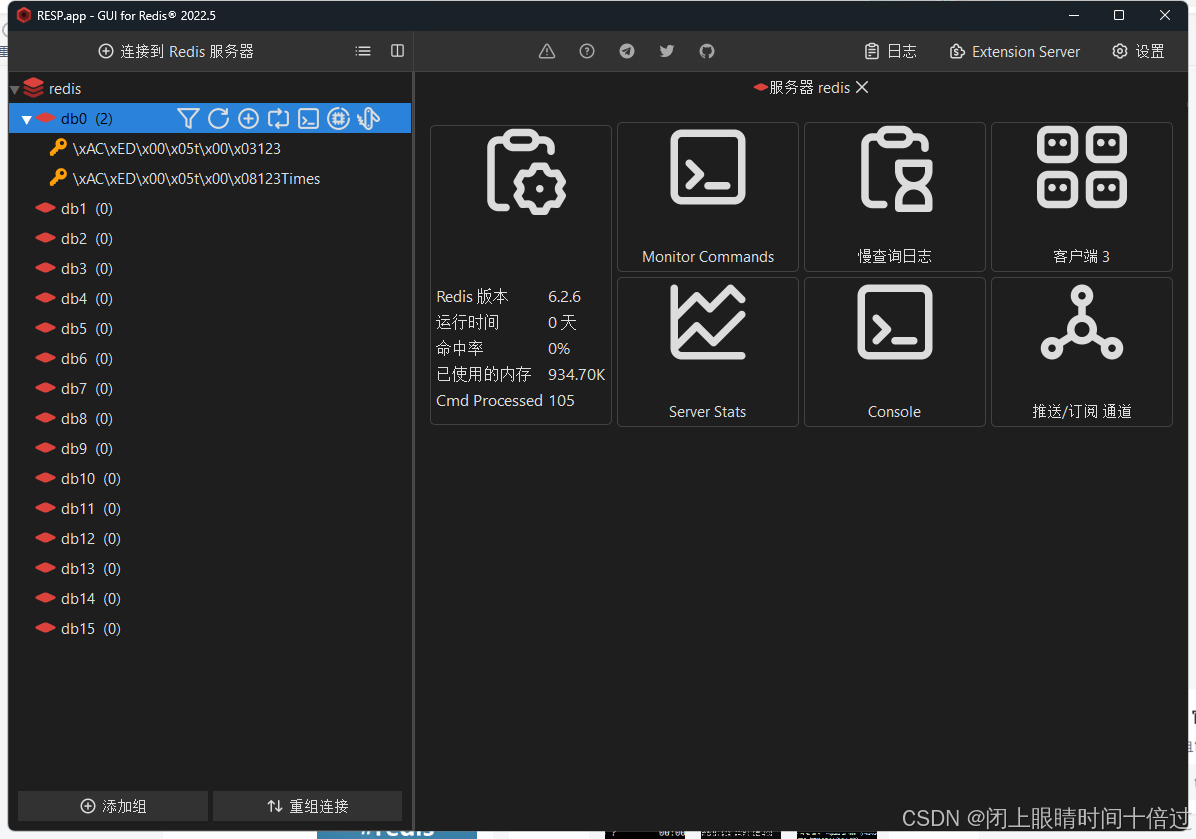The image size is (1196, 839).
Task: Click 连接到 Redis 服务器 button
Action: coord(176,51)
